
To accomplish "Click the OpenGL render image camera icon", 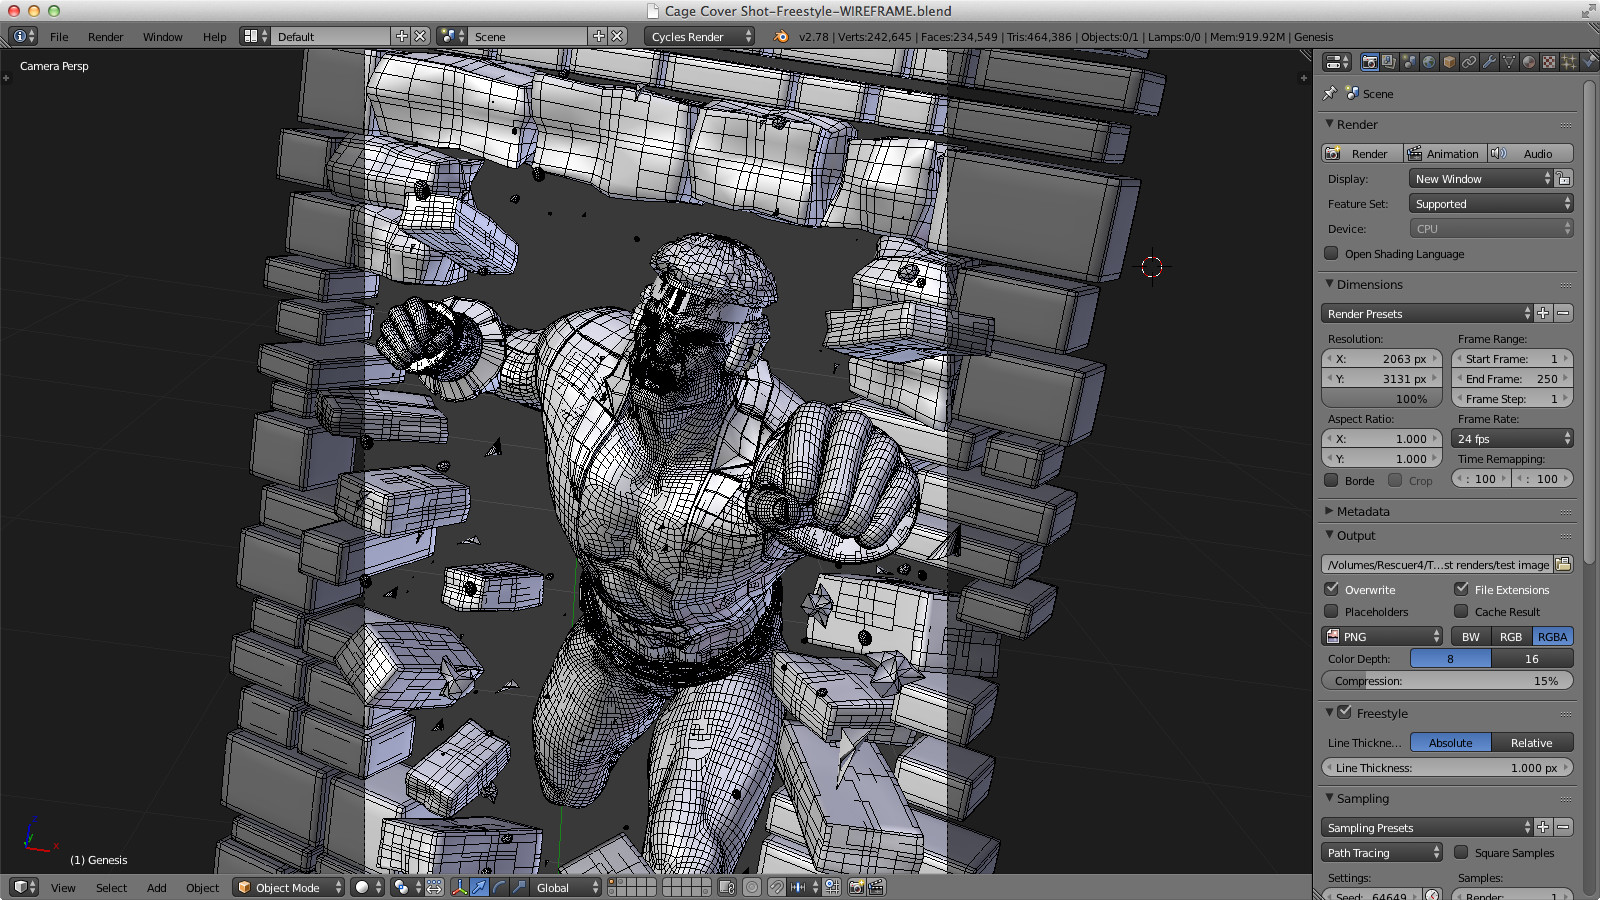I will pos(857,887).
